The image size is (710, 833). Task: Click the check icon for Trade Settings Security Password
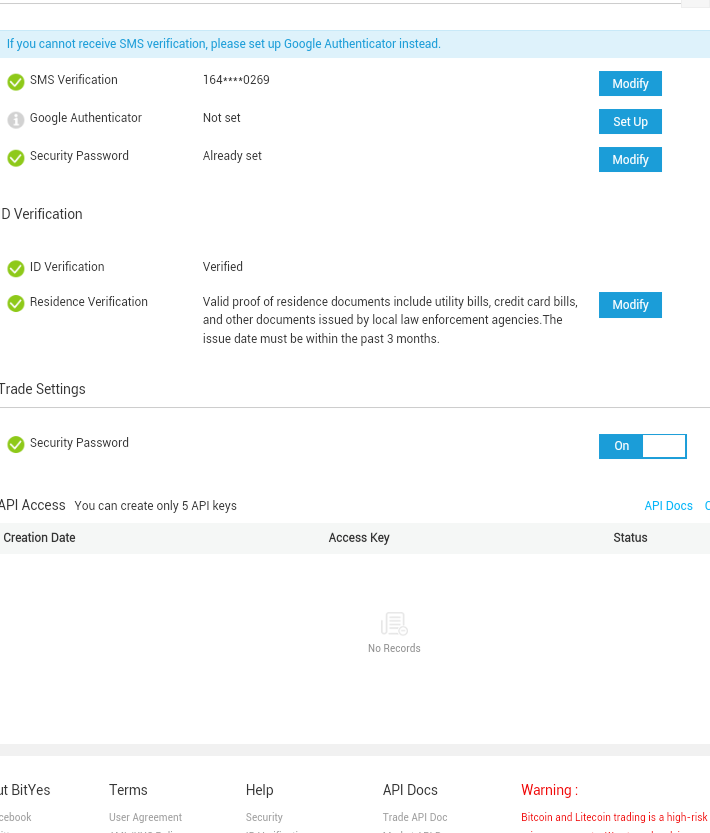pyautogui.click(x=16, y=444)
